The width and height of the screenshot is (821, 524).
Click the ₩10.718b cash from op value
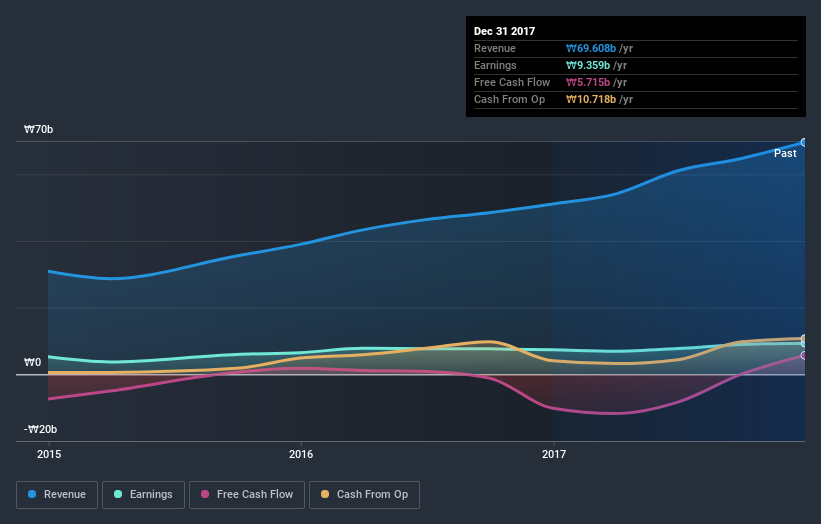coord(591,99)
